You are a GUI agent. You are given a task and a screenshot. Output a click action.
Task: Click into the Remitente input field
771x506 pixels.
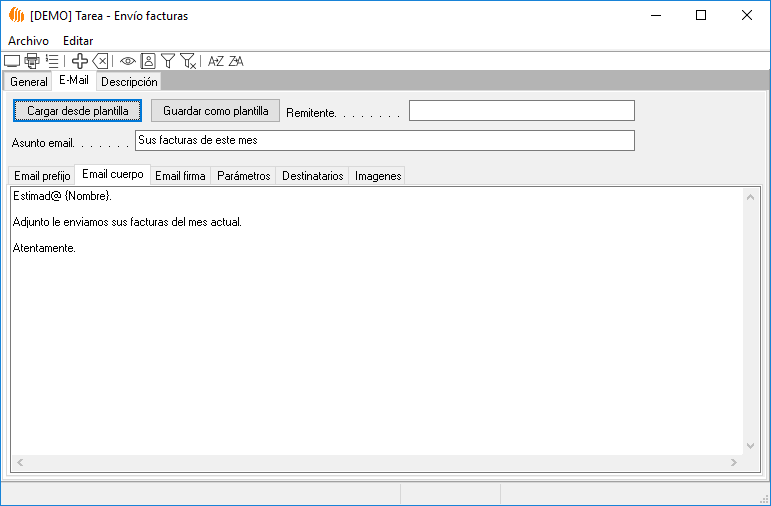pos(521,110)
